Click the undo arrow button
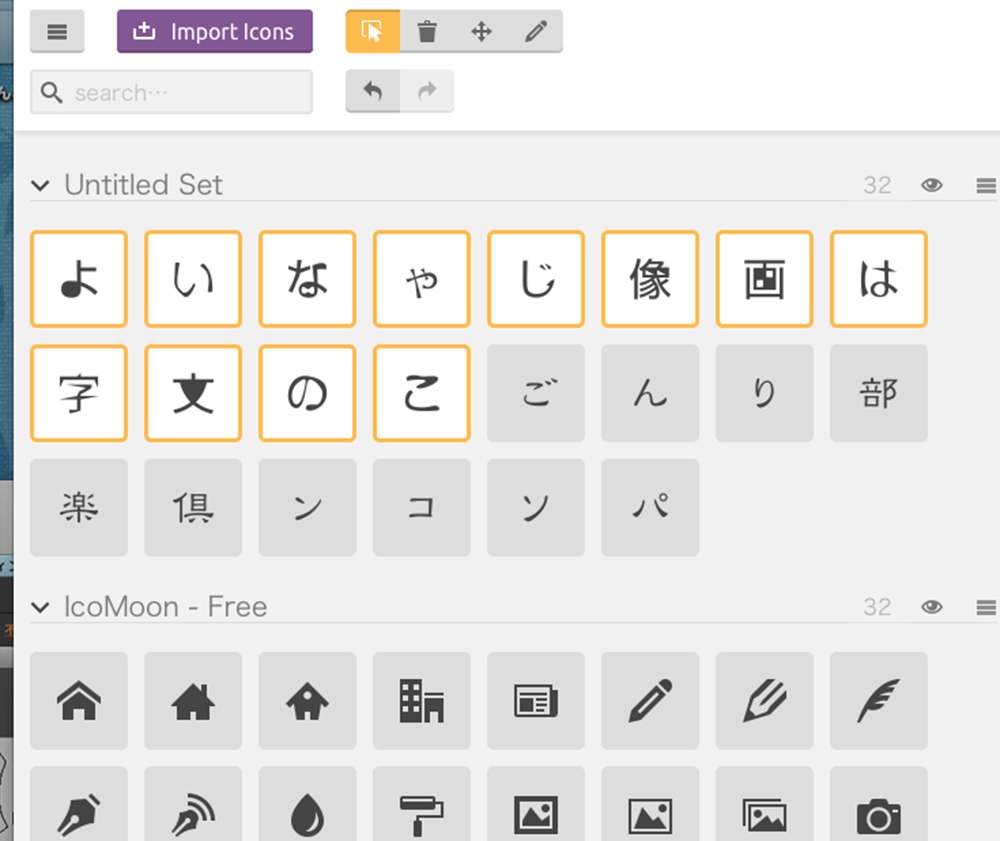The image size is (1000, 841). tap(373, 92)
